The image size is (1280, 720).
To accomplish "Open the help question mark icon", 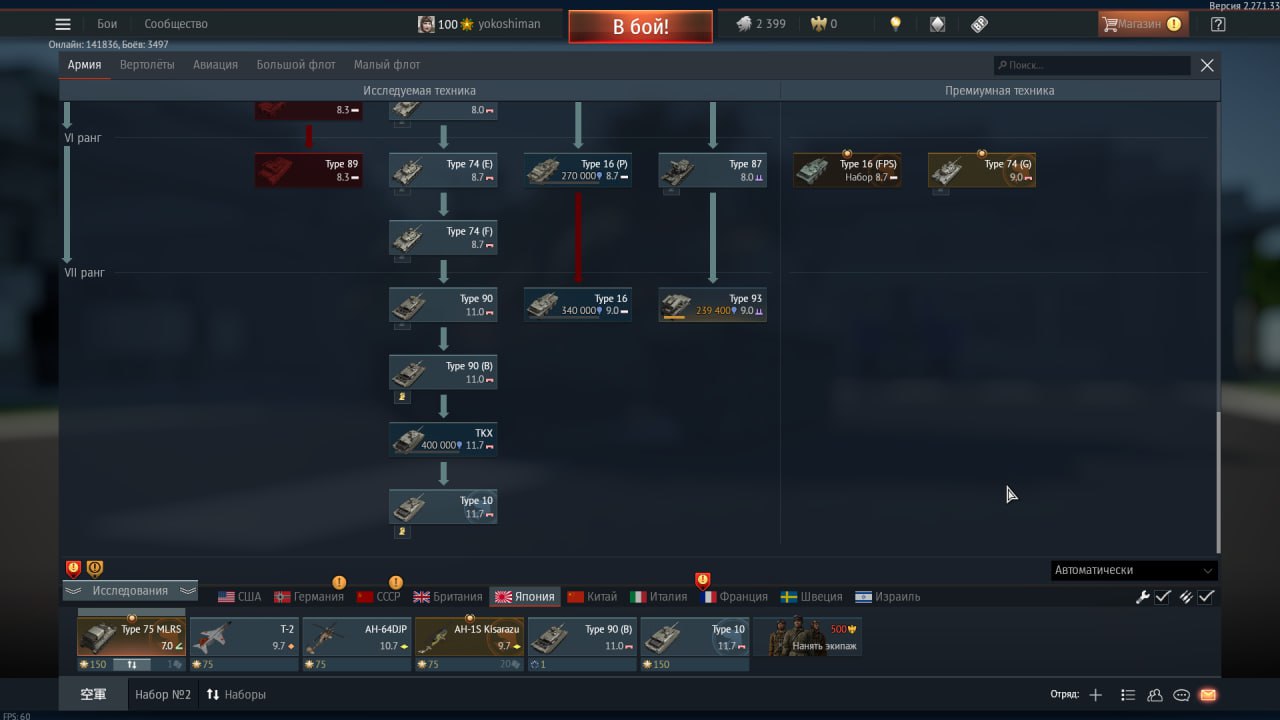I will click(x=1218, y=24).
